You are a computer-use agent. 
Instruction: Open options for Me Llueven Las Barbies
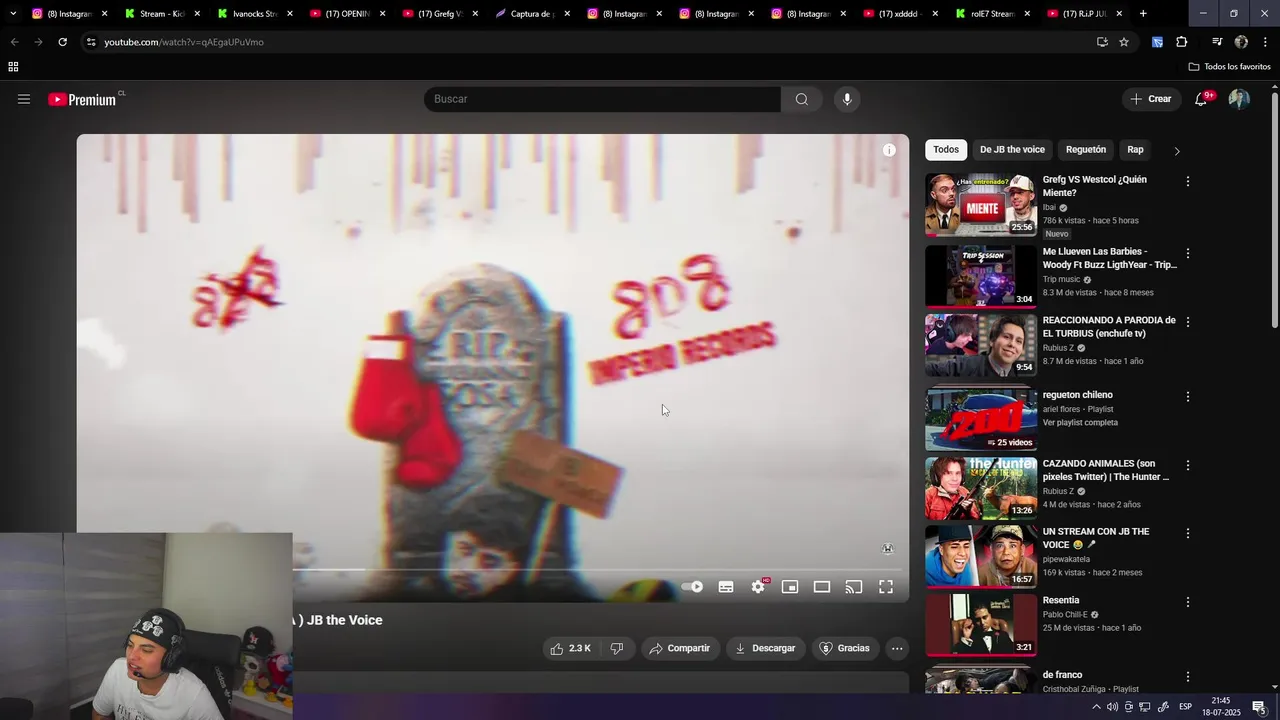pyautogui.click(x=1188, y=254)
